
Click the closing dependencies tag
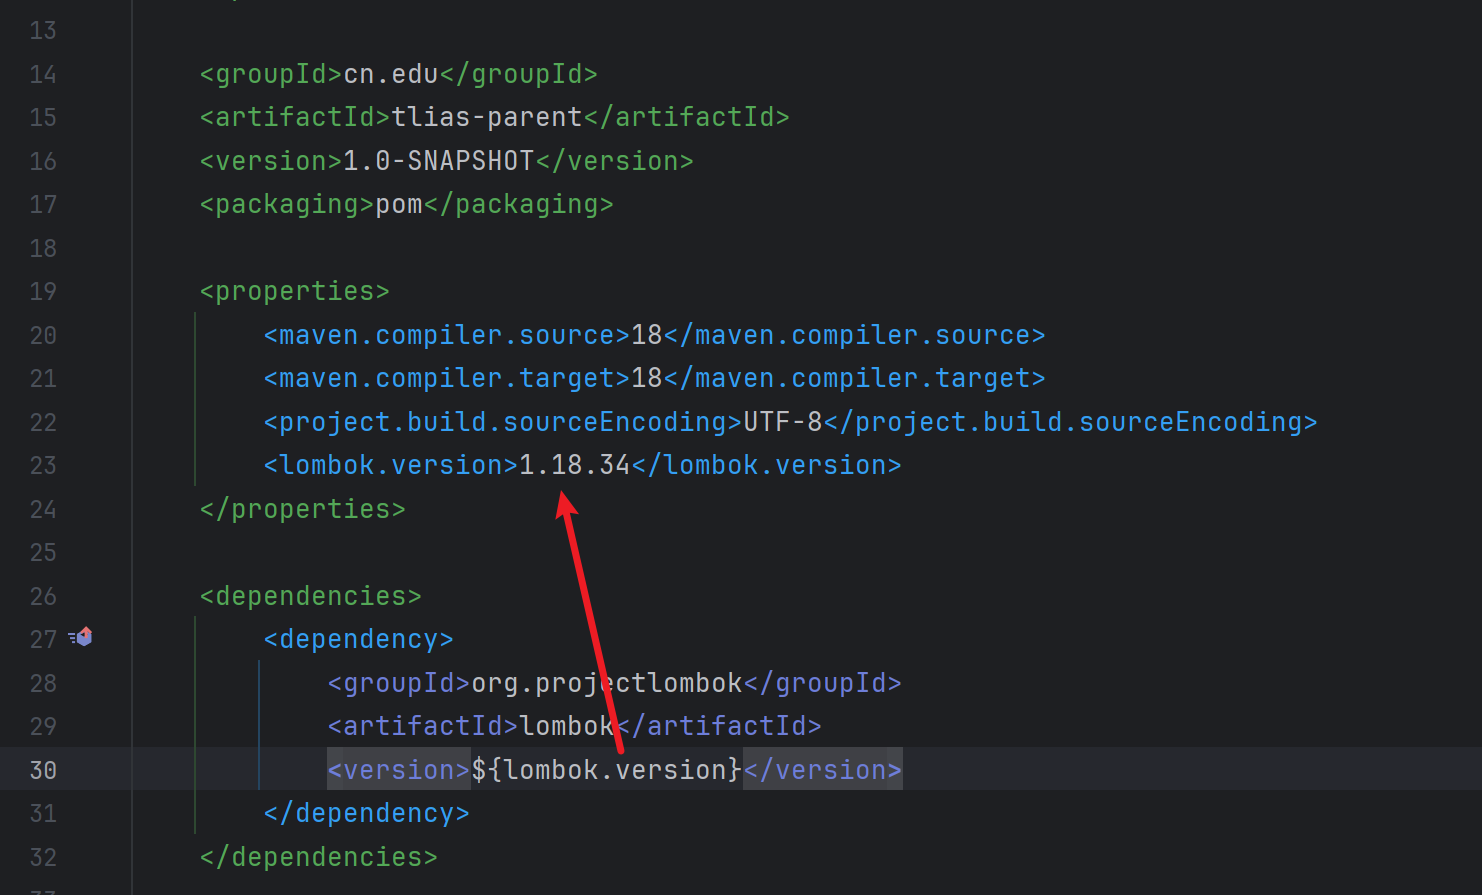pos(318,857)
